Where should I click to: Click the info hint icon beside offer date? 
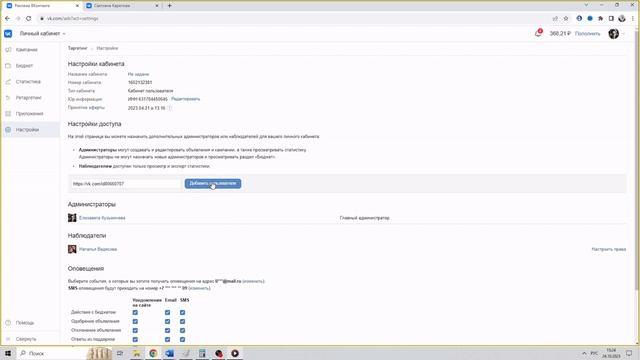pyautogui.click(x=170, y=108)
